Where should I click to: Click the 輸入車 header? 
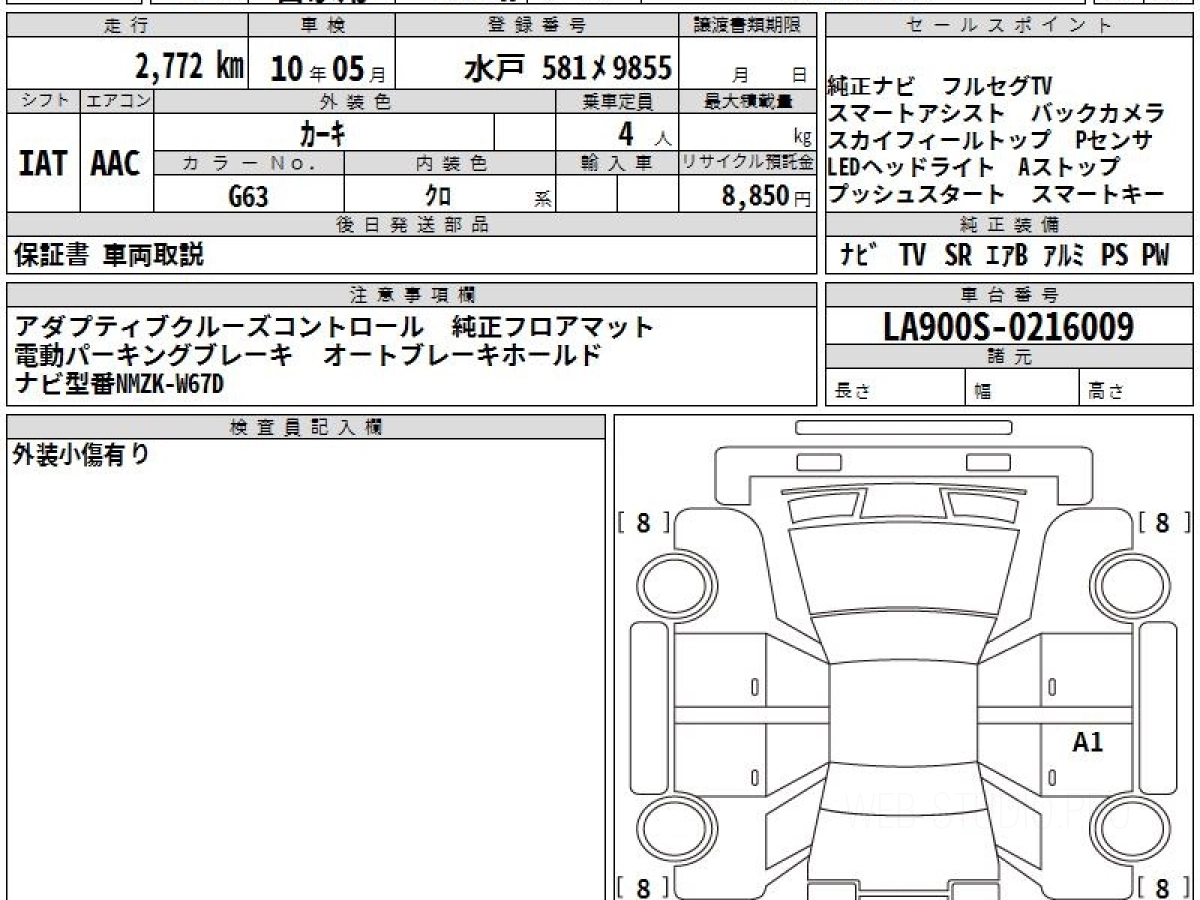click(x=617, y=163)
